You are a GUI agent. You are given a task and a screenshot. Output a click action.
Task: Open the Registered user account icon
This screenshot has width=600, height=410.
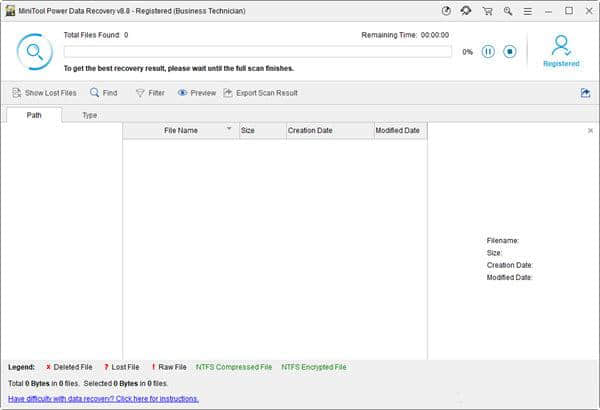click(561, 48)
